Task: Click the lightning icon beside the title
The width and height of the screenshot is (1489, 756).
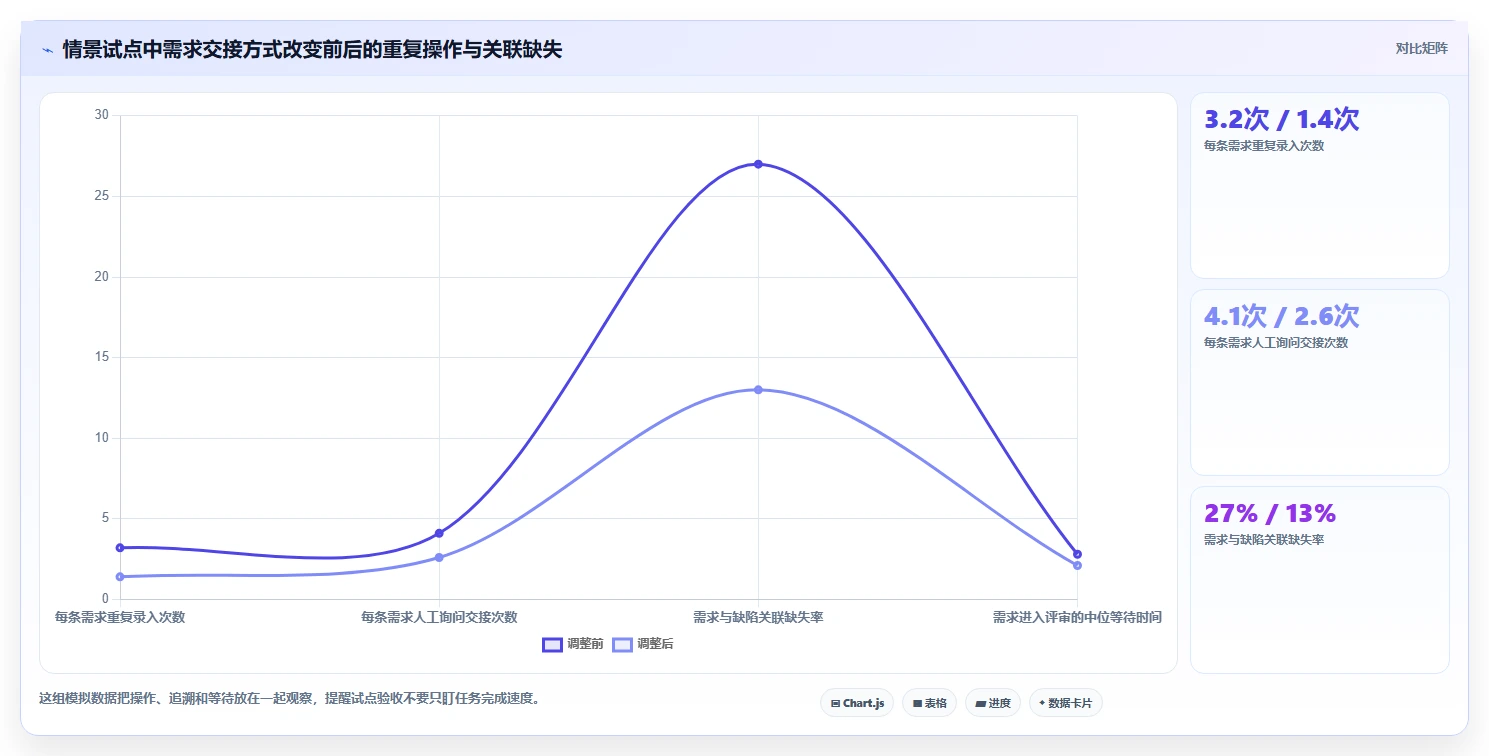Action: 48,50
